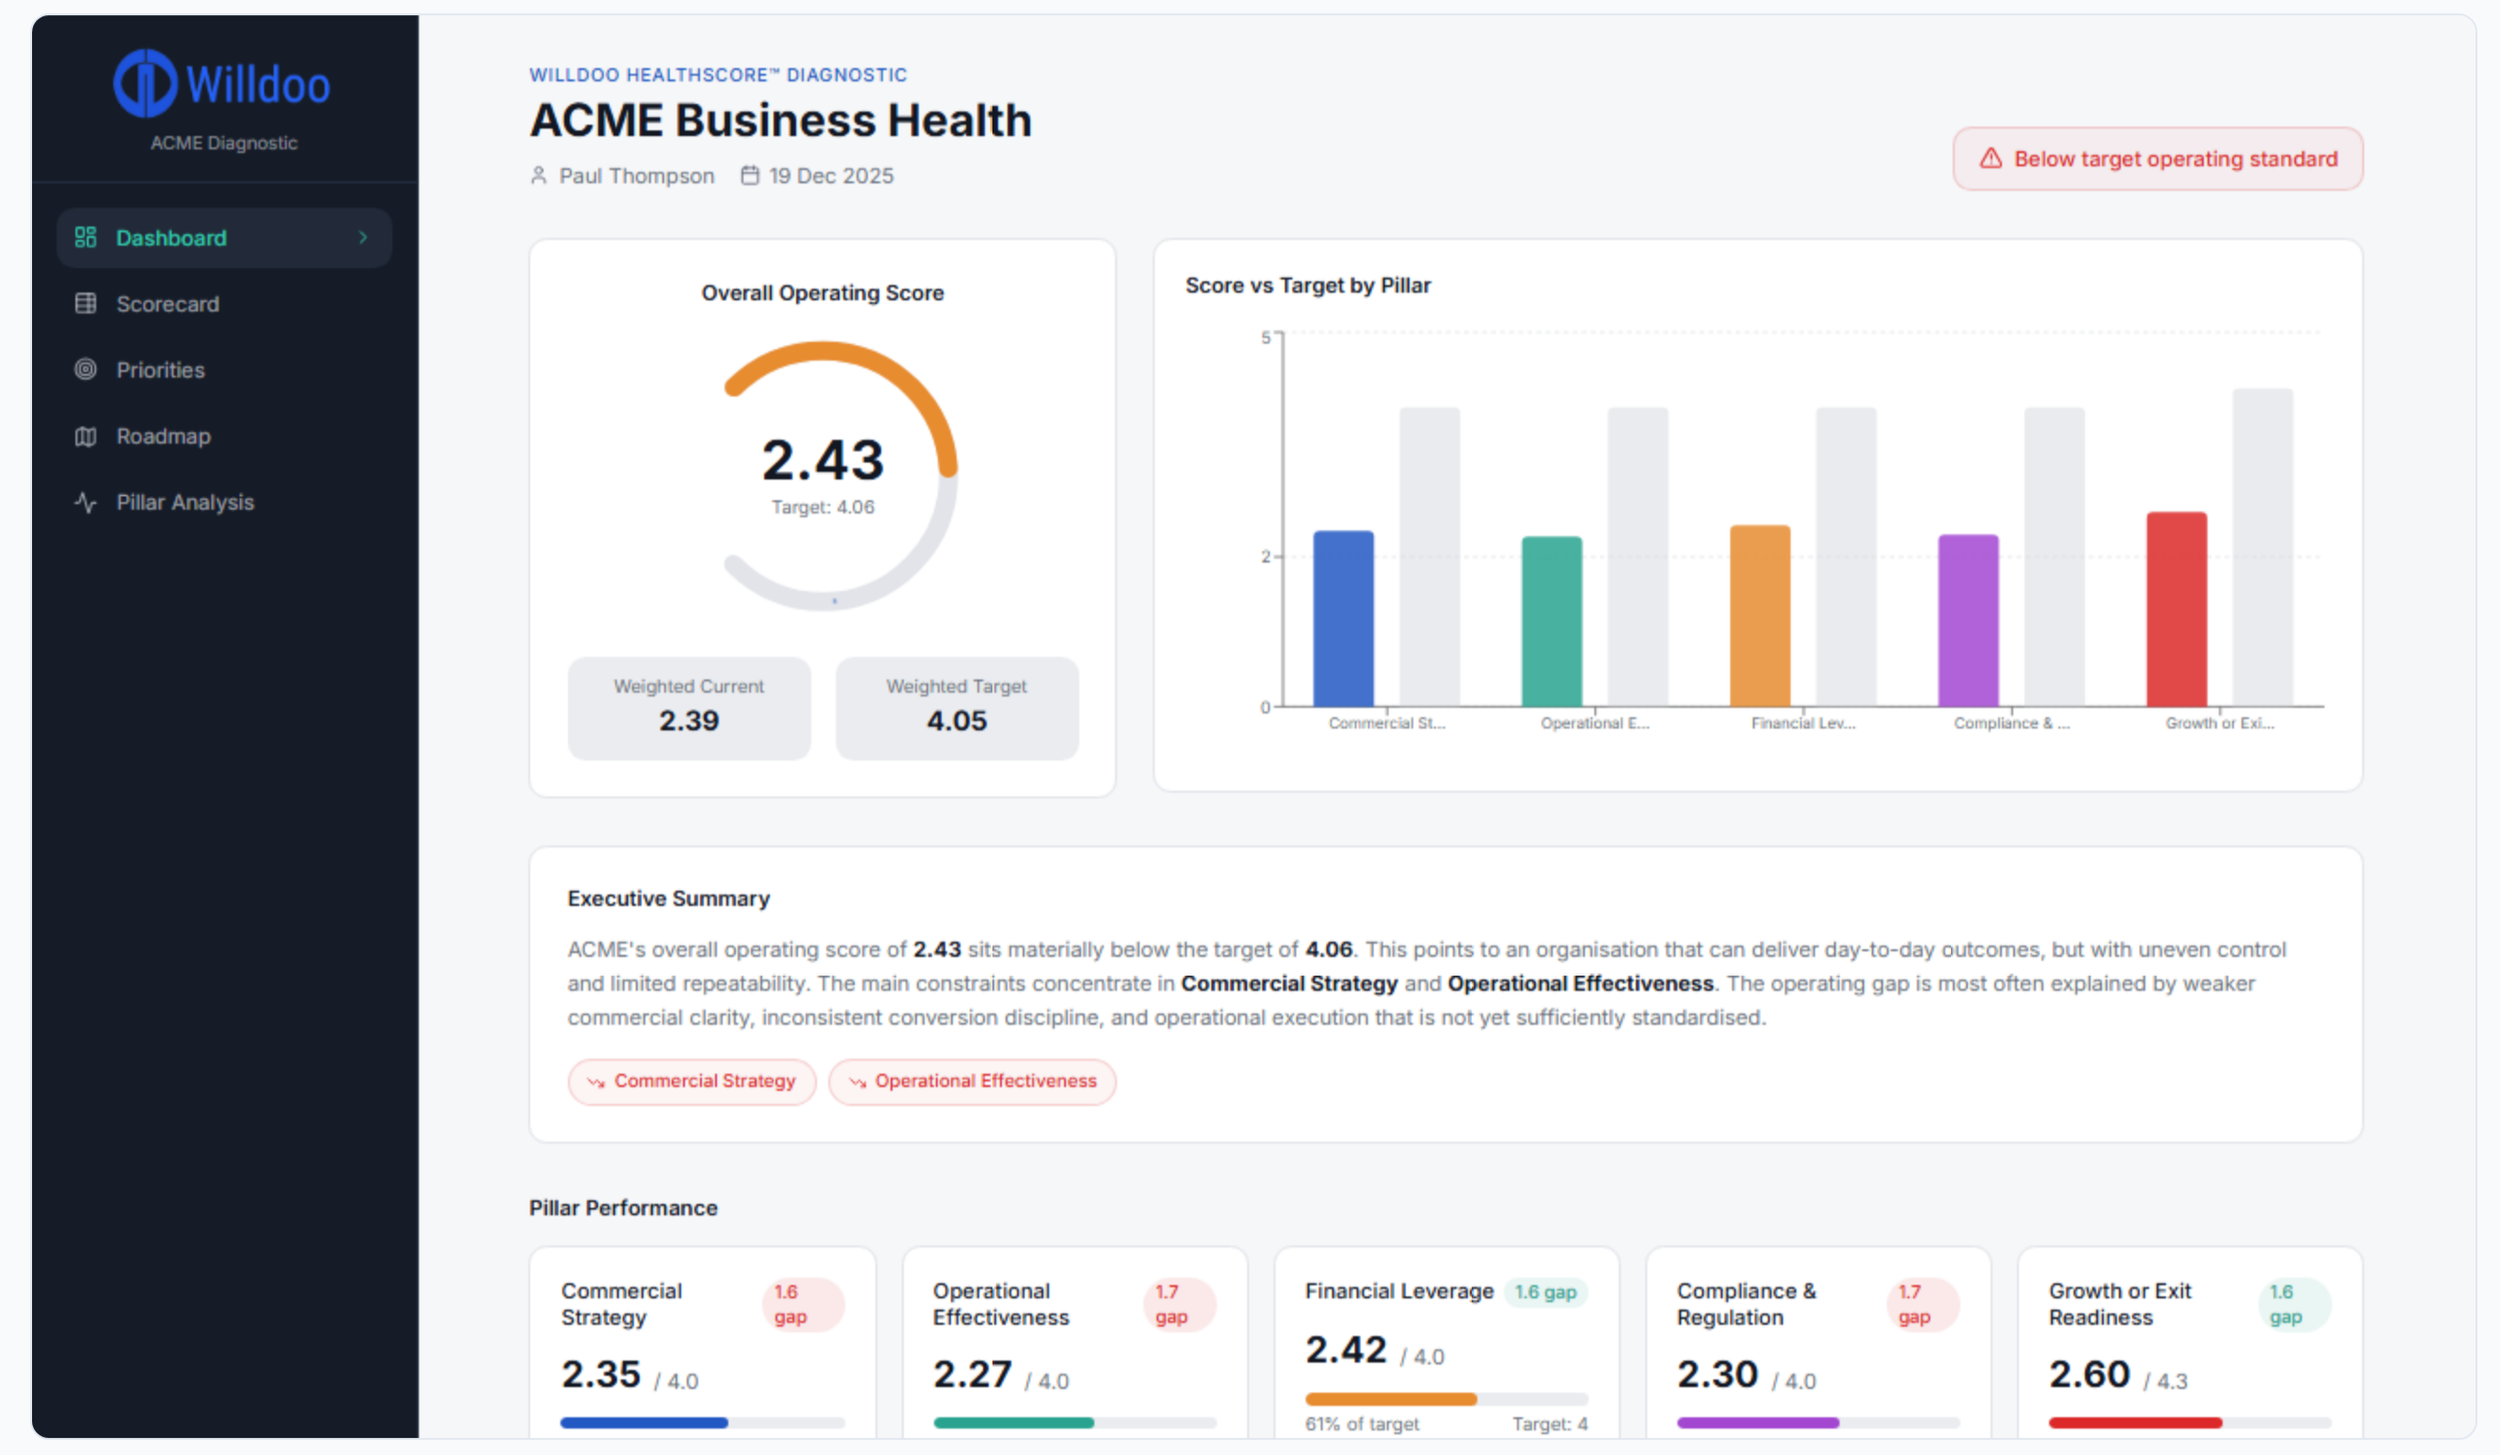Click the red Growth or Exit chart bar
2500x1455 pixels.
tap(2176, 608)
